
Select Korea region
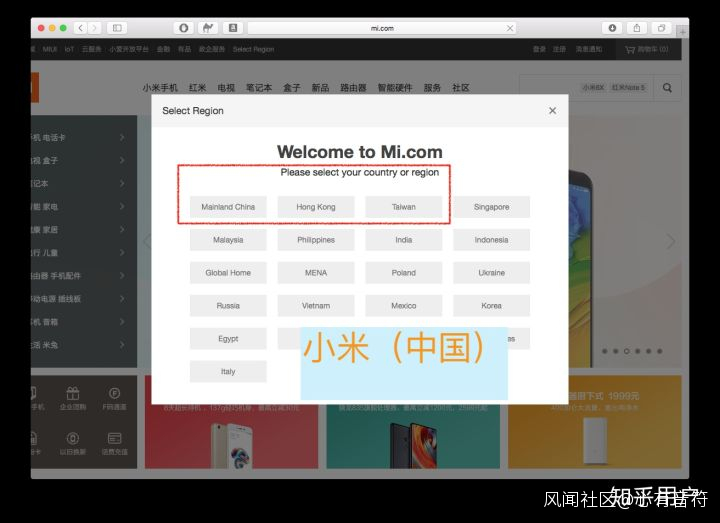(x=491, y=306)
